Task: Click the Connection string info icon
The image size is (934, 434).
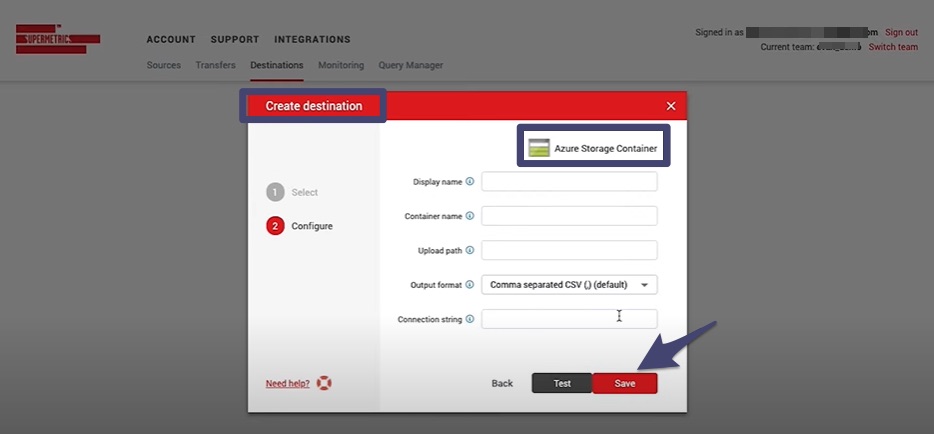Action: click(x=469, y=319)
